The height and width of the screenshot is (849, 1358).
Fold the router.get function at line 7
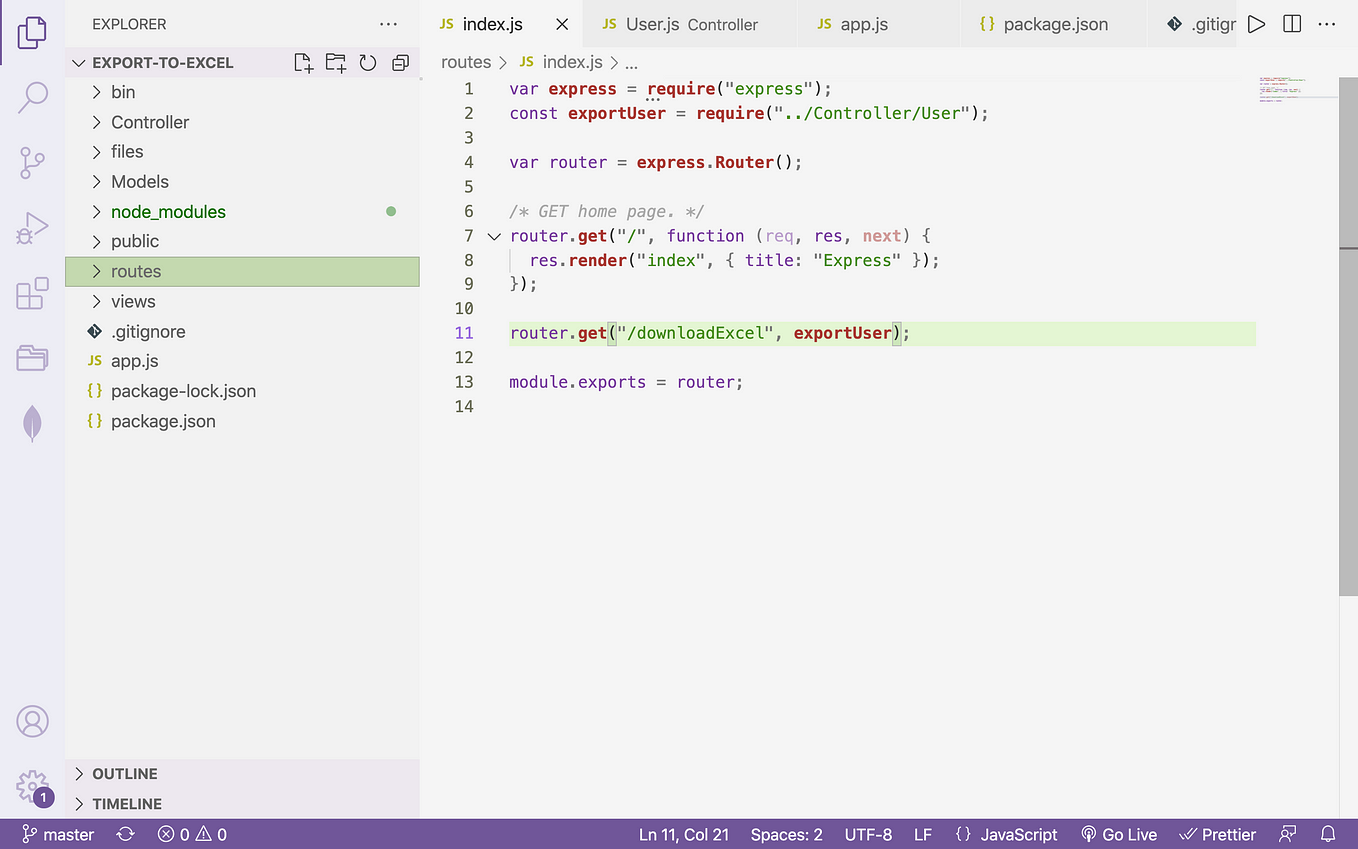pos(493,235)
